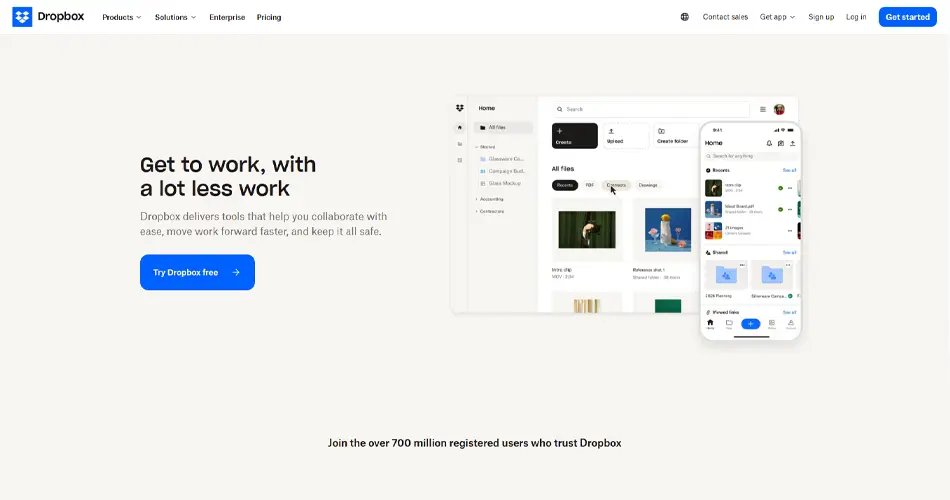Click the user avatar in the desktop mockup
The height and width of the screenshot is (500, 950).
click(x=779, y=109)
